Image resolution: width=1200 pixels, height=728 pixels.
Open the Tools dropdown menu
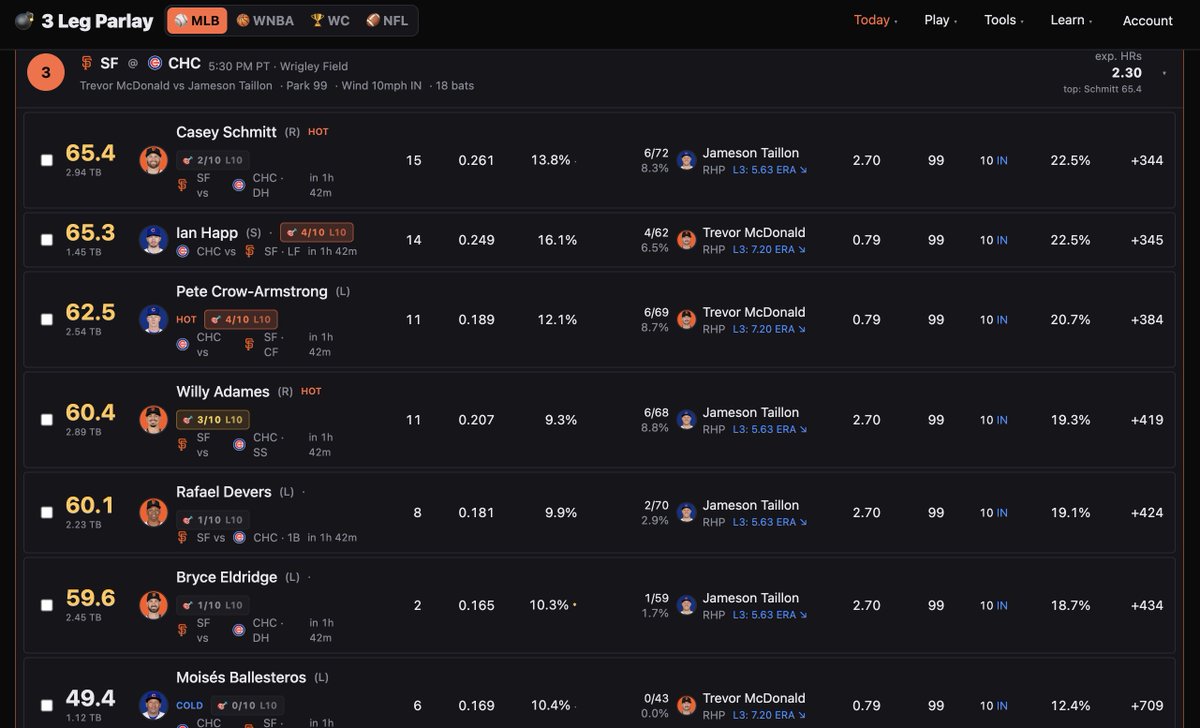(x=1003, y=20)
